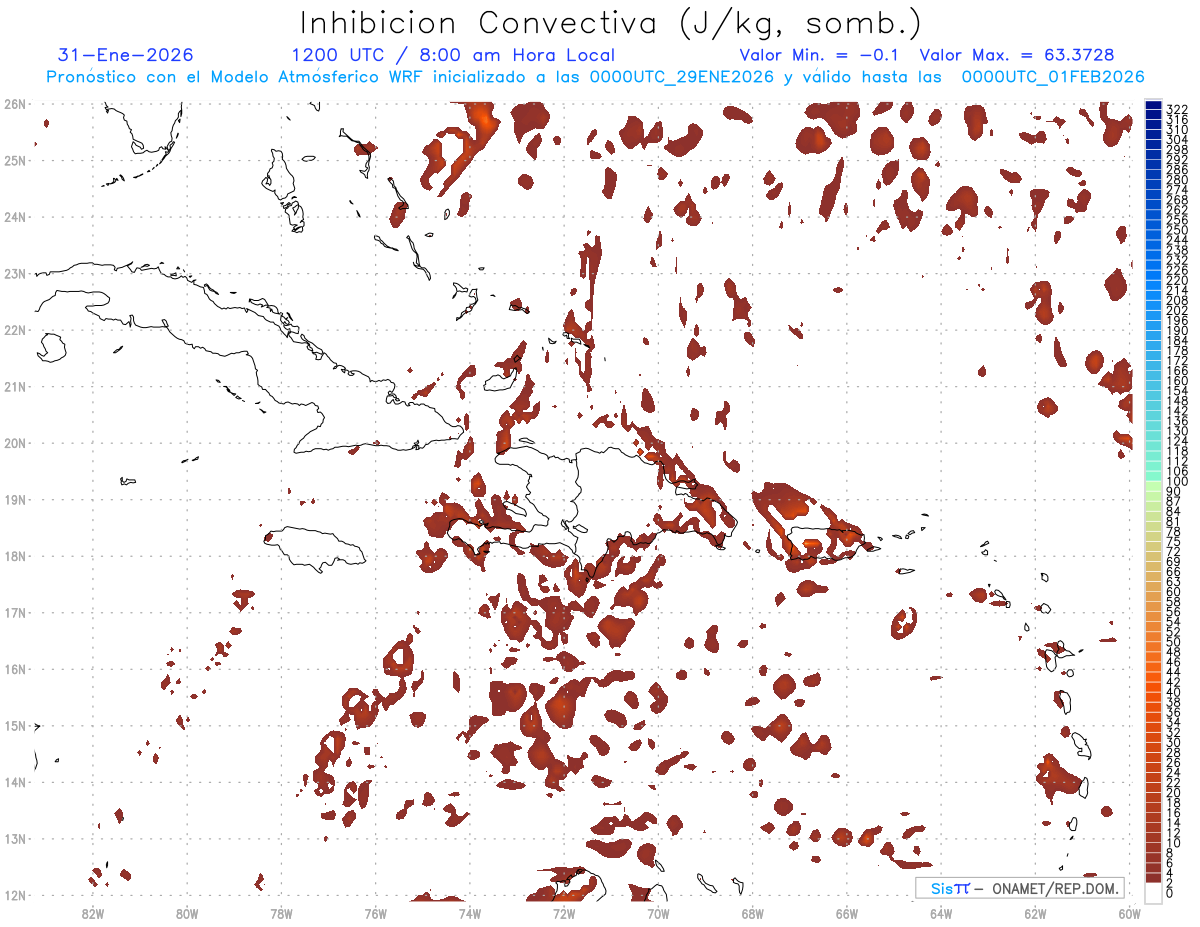Viewport: 1200px width, 927px height.
Task: Click the 15N latitude label
Action: pos(15,725)
